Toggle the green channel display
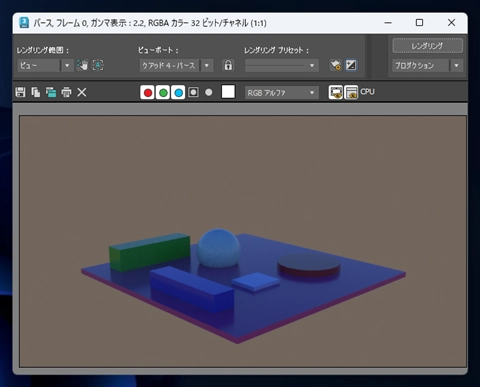Screen dimensions: 480x387 click(x=163, y=92)
